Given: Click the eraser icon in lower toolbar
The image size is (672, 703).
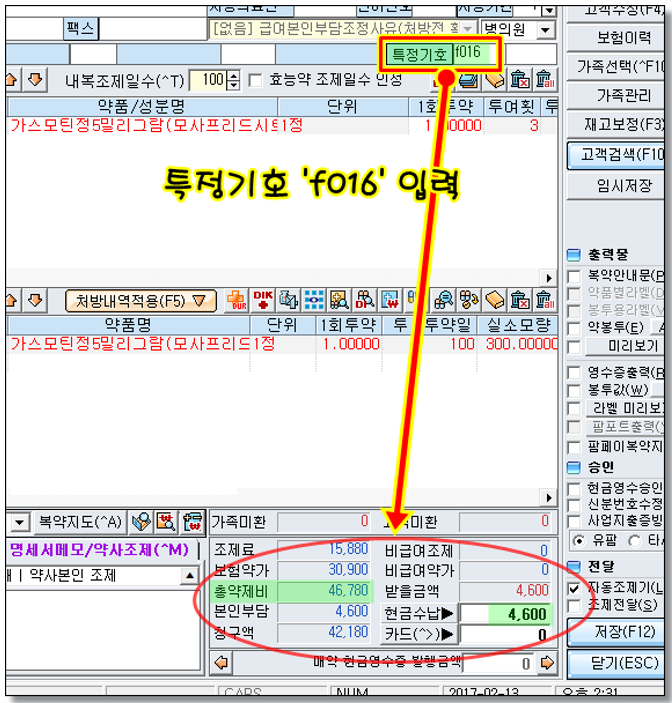Looking at the screenshot, I should coord(495,299).
